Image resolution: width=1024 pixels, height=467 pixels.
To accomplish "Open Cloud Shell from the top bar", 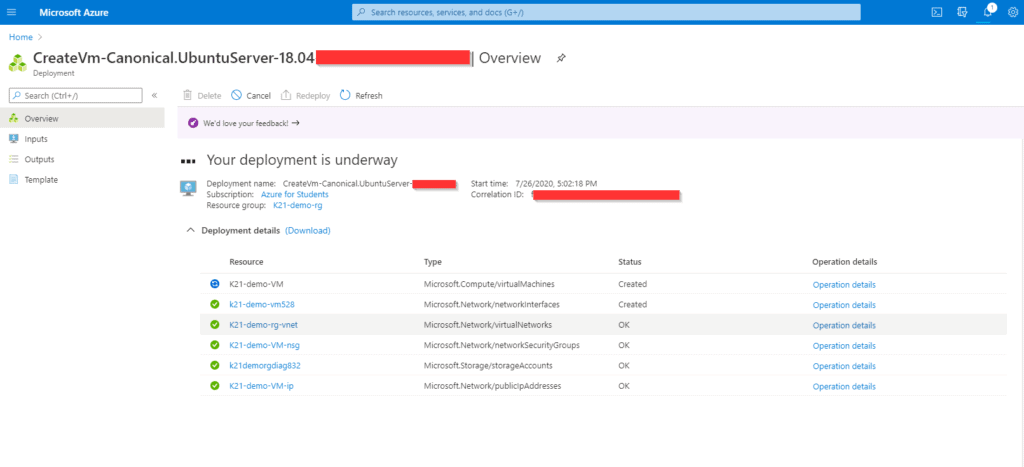I will (x=936, y=12).
